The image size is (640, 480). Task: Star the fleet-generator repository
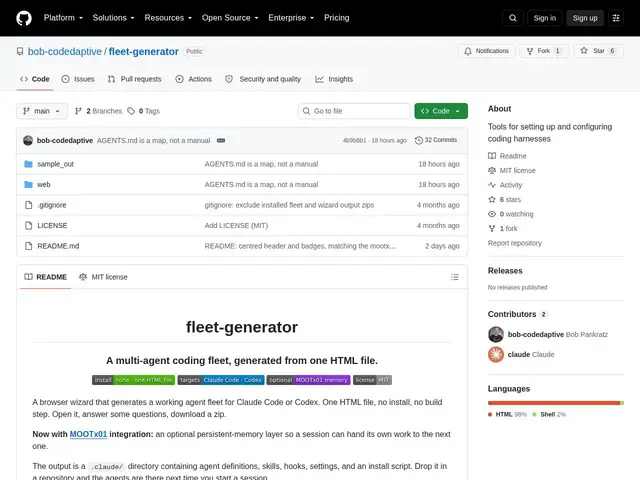(x=598, y=51)
